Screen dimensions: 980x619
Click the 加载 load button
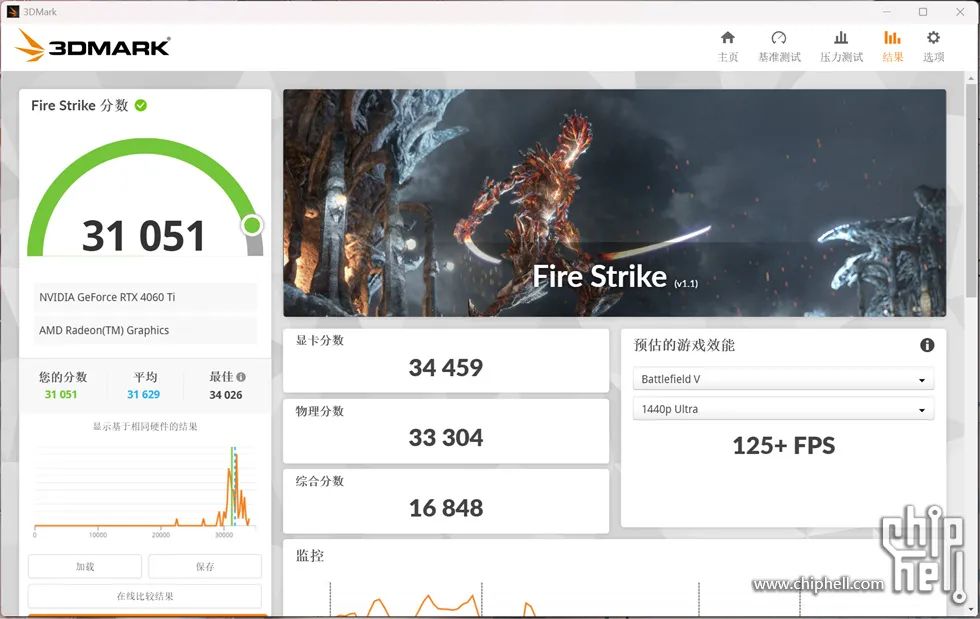[x=85, y=566]
